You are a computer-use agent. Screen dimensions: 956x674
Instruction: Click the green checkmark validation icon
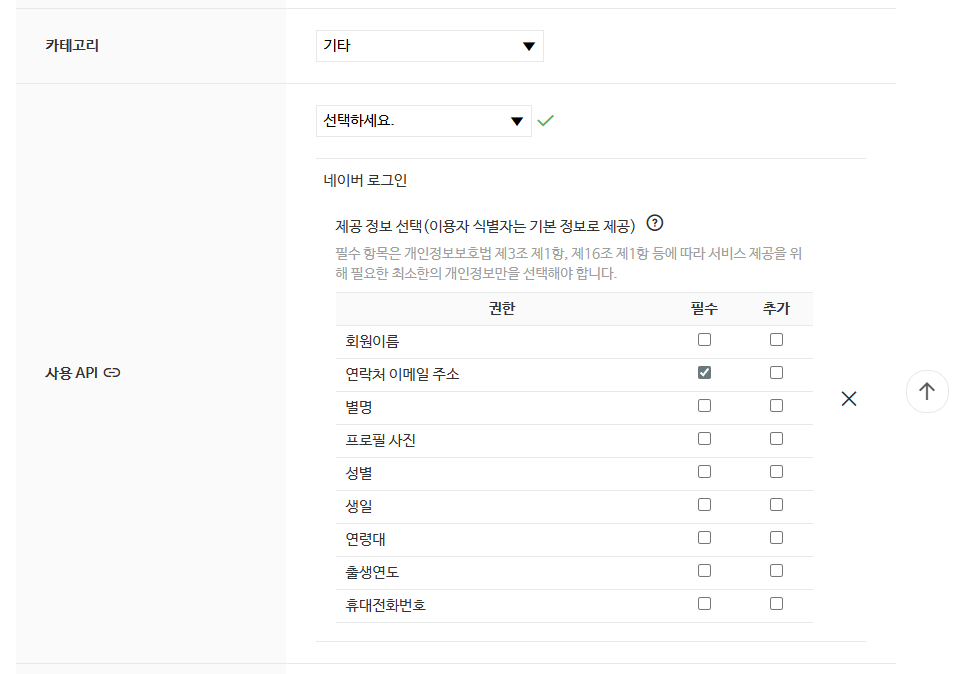545,121
